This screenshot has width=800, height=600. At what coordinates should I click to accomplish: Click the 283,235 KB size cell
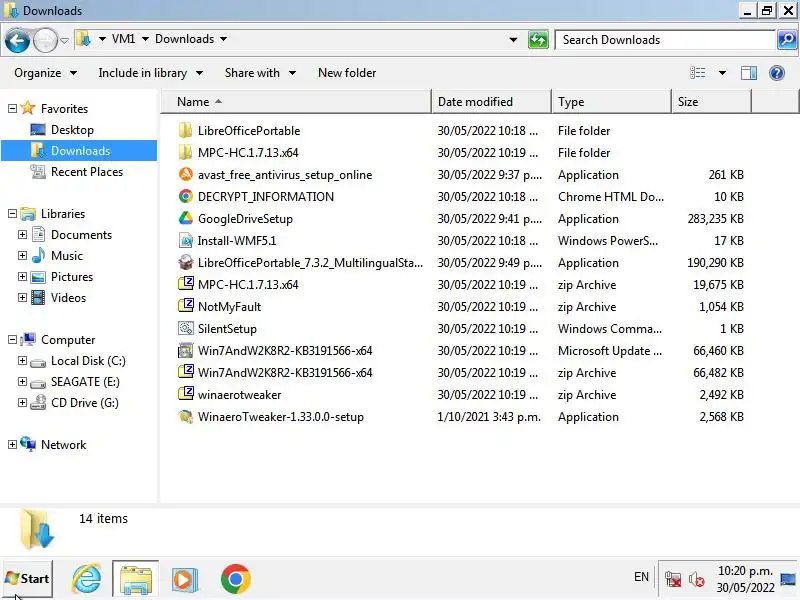[715, 218]
